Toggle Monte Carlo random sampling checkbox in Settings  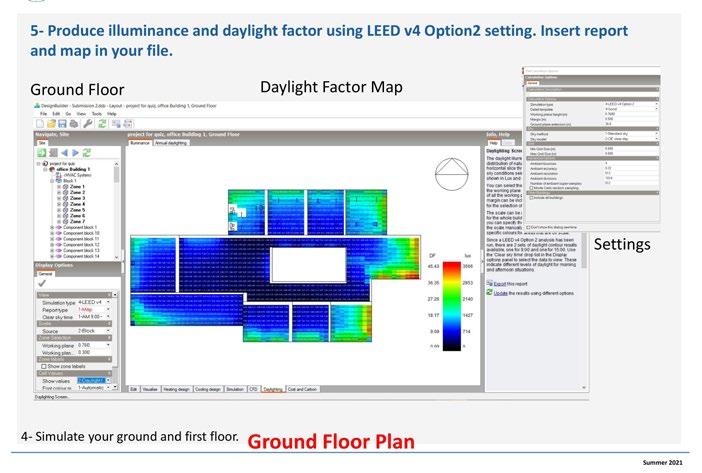click(x=531, y=188)
